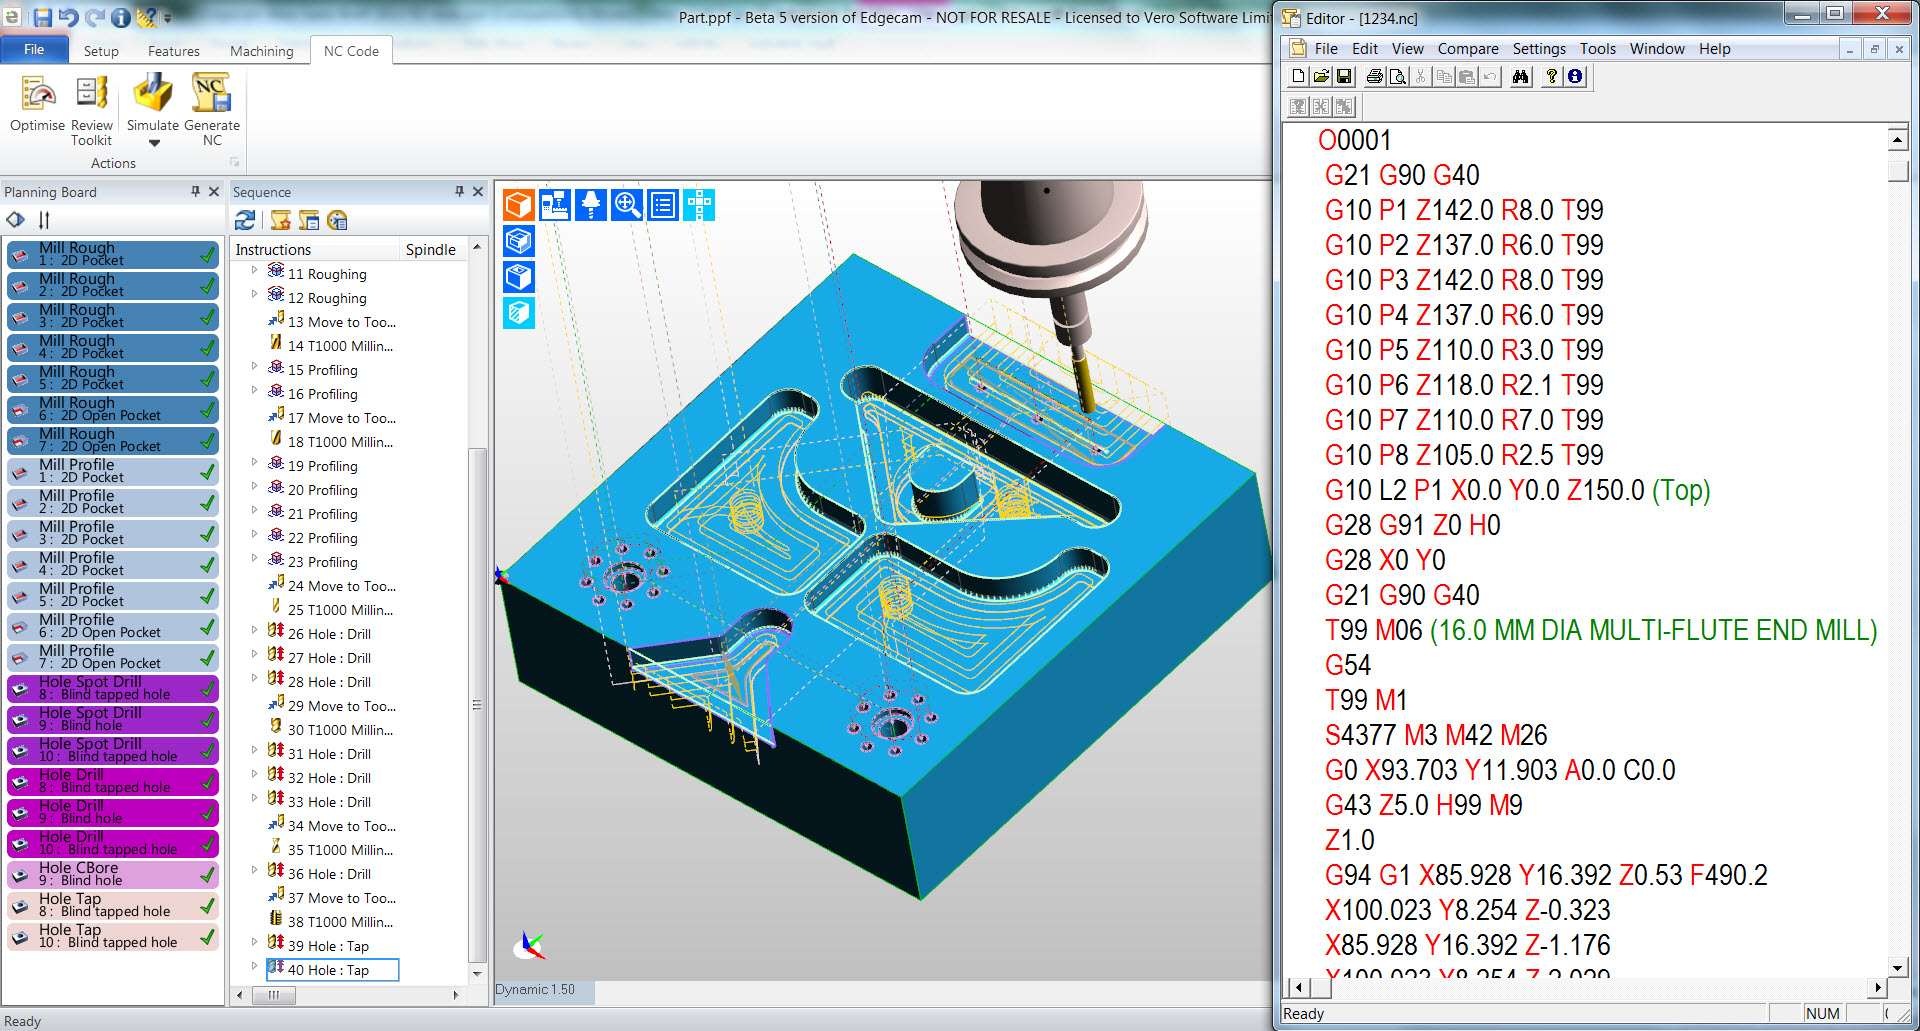Click the Generate NC icon
The width and height of the screenshot is (1920, 1031).
(211, 94)
